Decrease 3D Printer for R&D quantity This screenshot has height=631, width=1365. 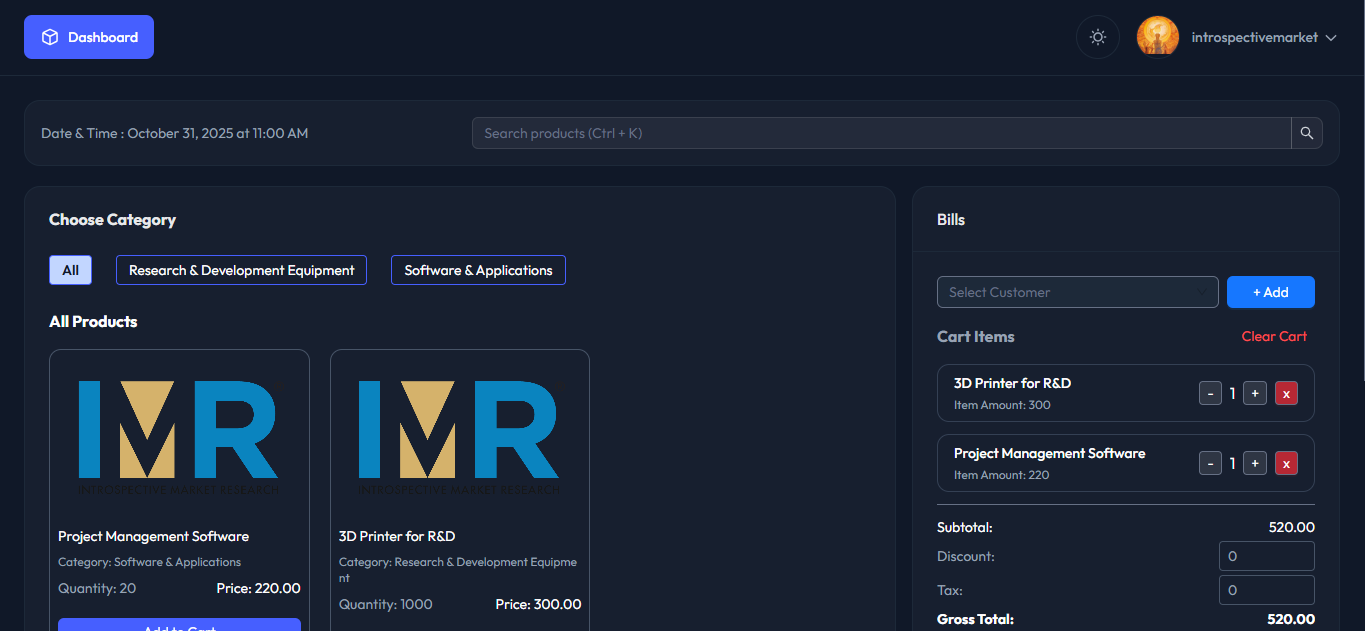[1210, 393]
